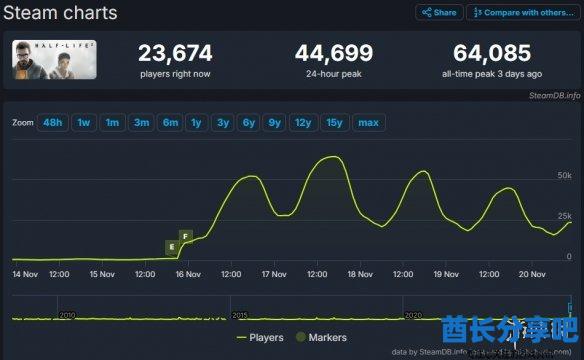Toggle the Players series in legend

tap(260, 338)
